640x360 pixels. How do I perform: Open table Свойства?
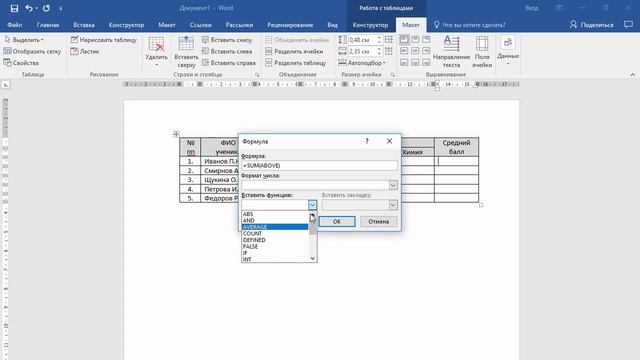(x=21, y=63)
